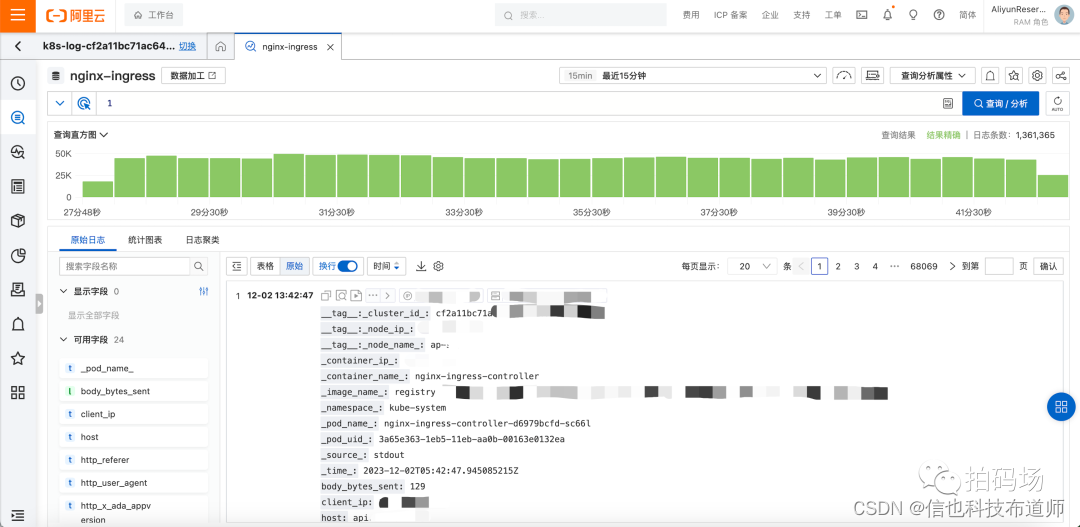Select the _pod_name_ field

134,369
